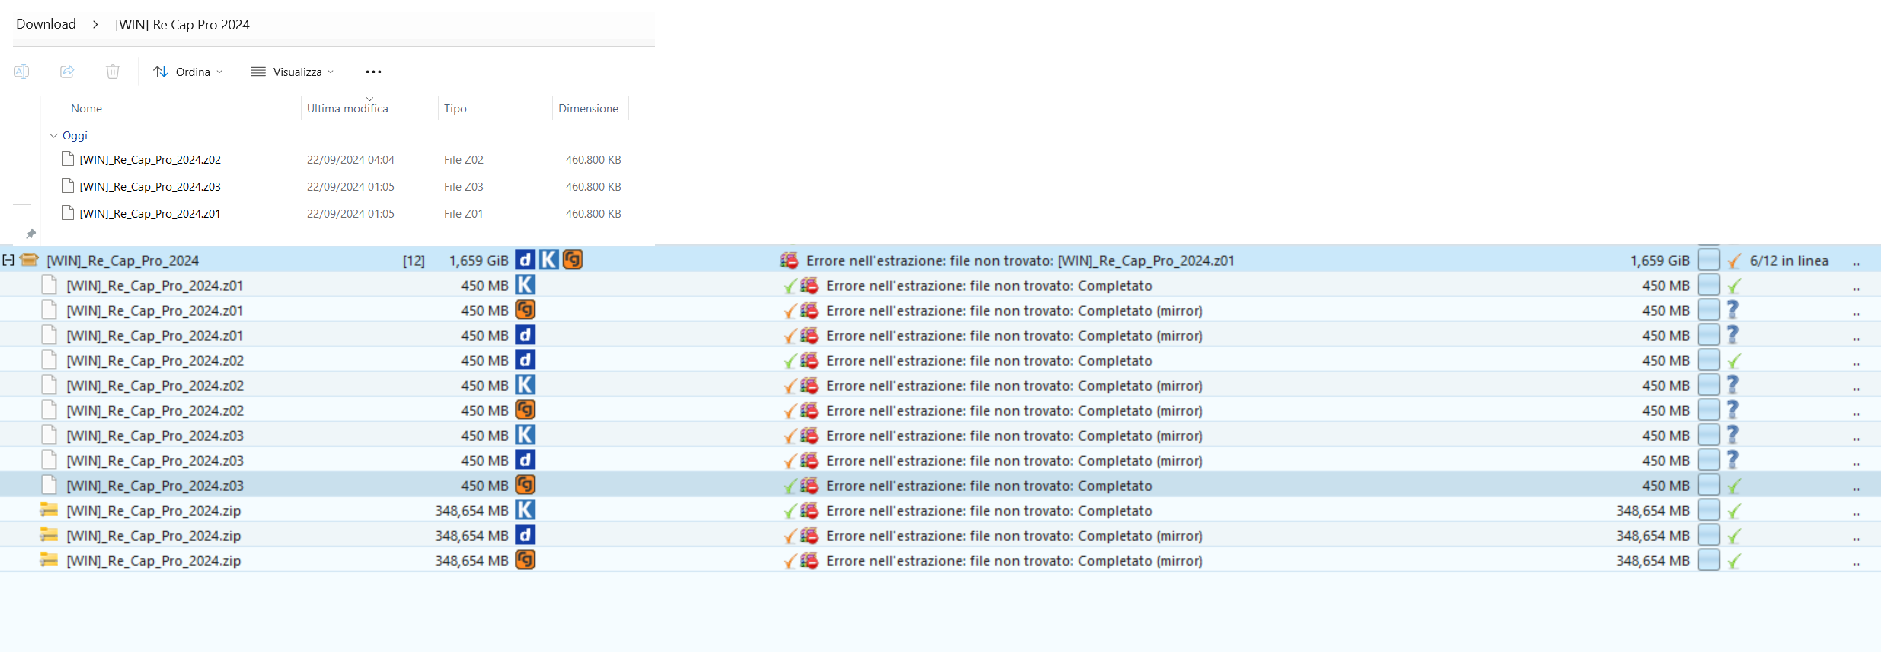Click the green availability check in the .zip d-hoster row
Screen dimensions: 1881x652
tap(1734, 536)
